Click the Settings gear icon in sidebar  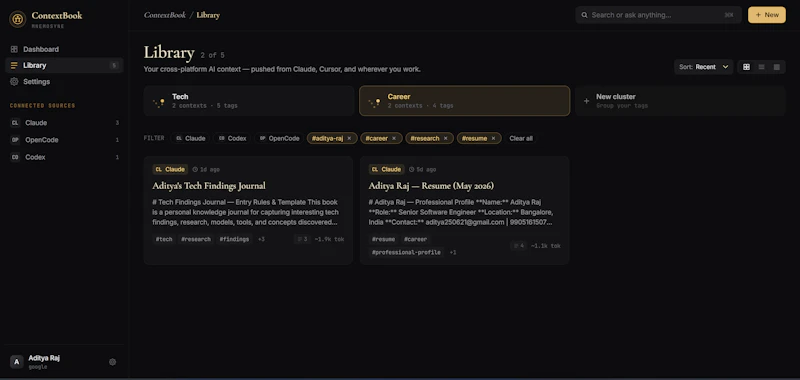click(x=14, y=82)
